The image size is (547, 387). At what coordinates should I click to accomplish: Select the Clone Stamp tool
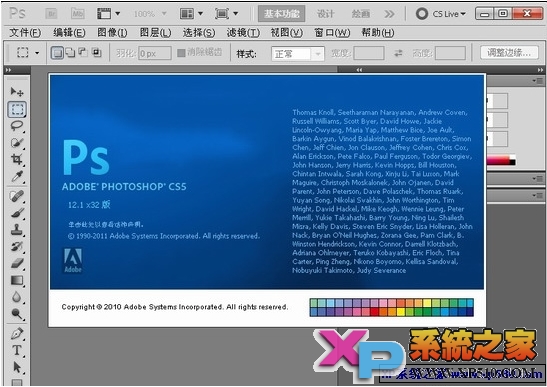pos(16,229)
